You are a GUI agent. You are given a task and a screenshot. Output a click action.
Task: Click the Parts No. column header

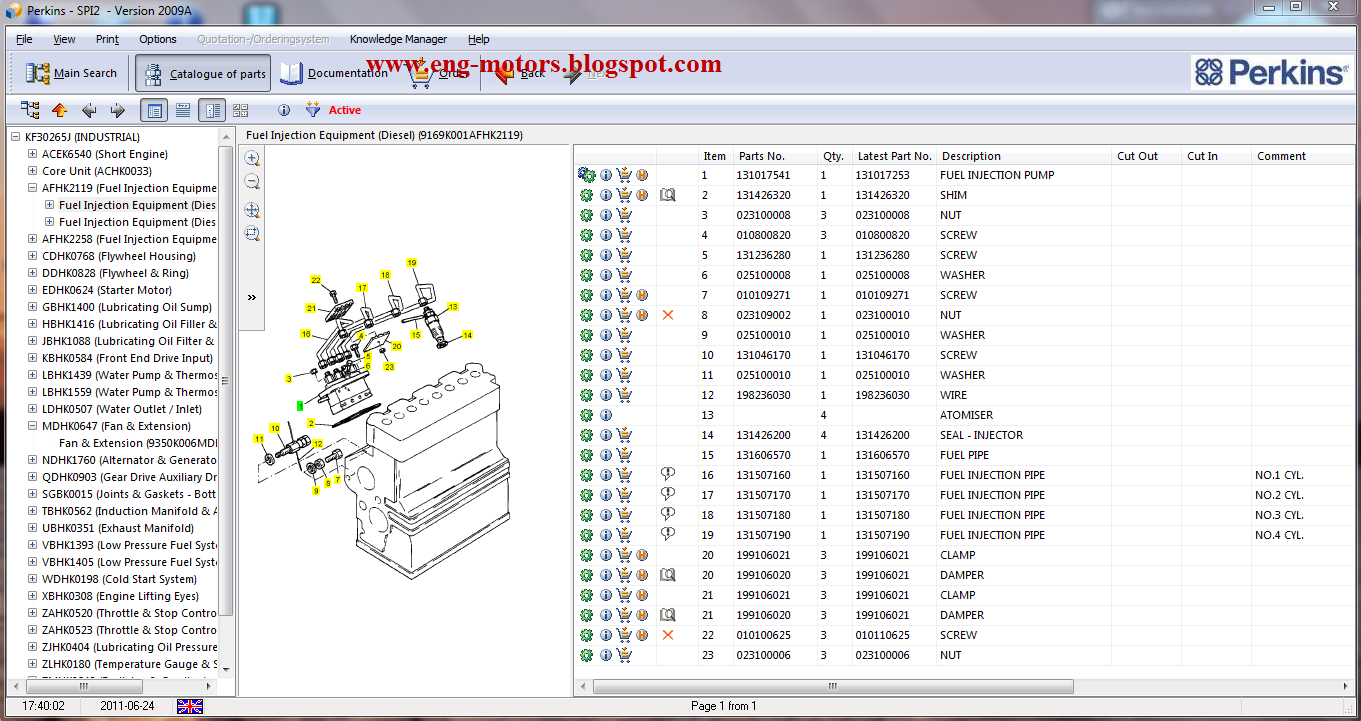click(761, 156)
